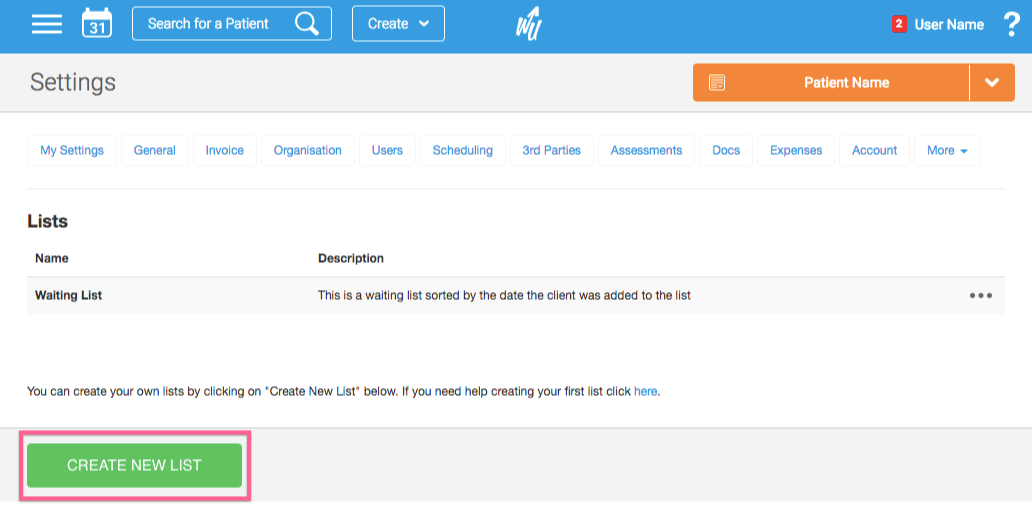The image size is (1032, 506).
Task: Expand the More settings menu
Action: (947, 151)
